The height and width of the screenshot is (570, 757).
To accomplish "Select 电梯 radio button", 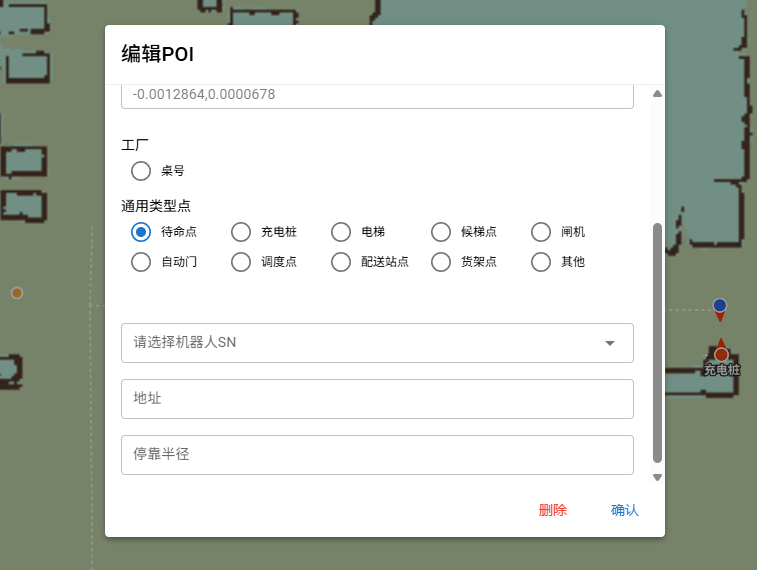I will pyautogui.click(x=341, y=232).
